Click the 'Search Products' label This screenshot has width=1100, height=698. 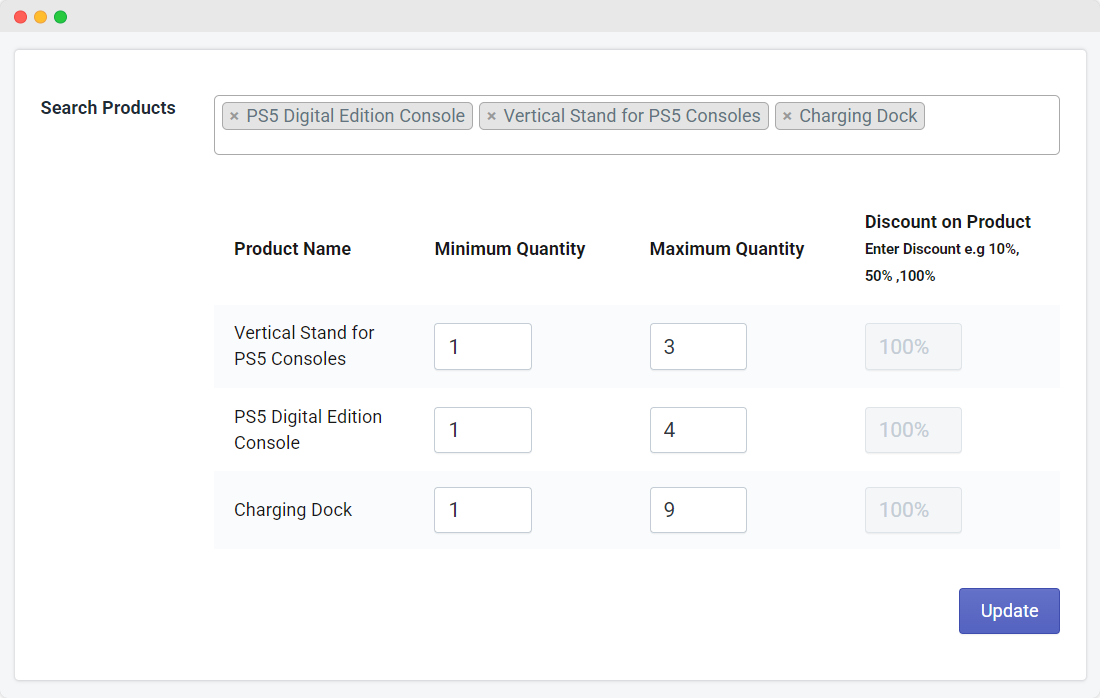click(108, 108)
